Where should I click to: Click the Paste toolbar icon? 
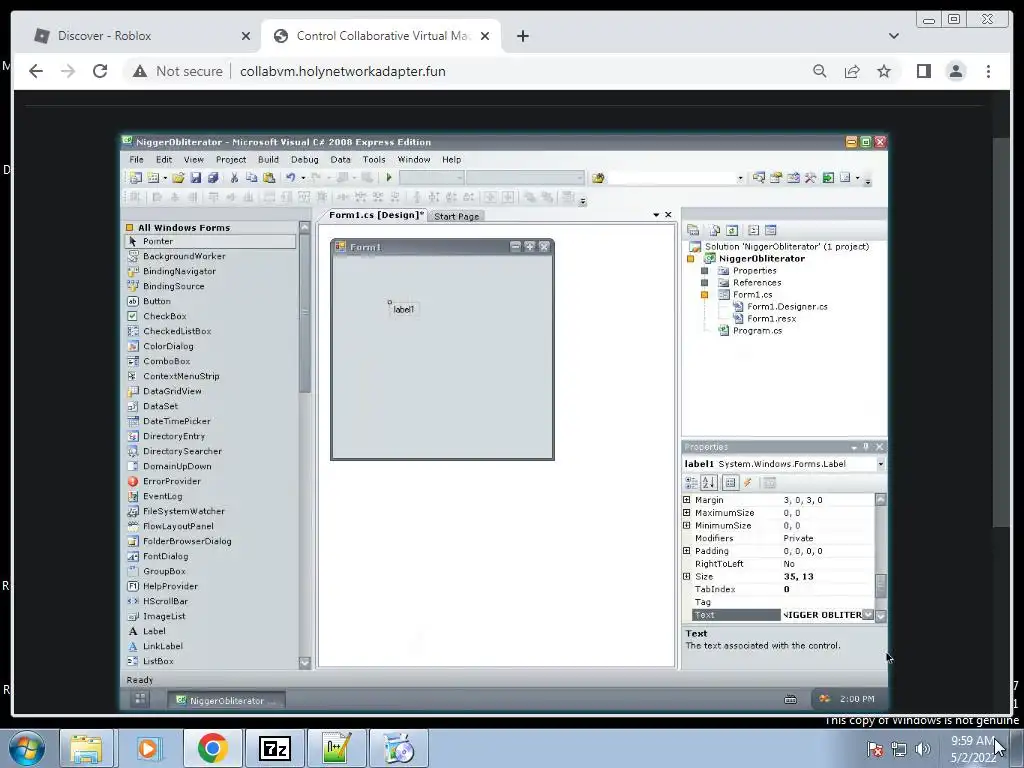pos(268,178)
